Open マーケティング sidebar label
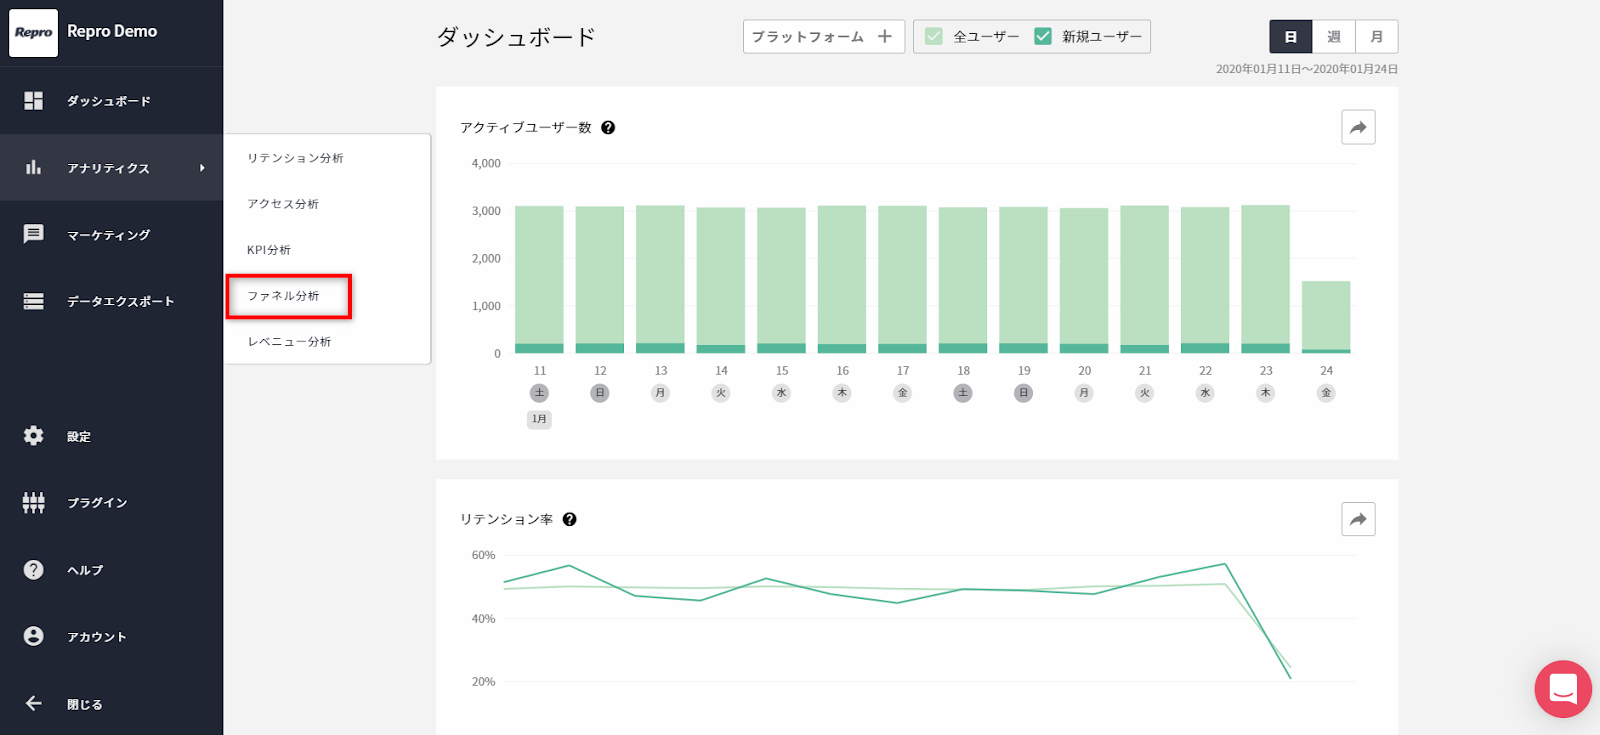This screenshot has width=1600, height=735. (x=109, y=235)
